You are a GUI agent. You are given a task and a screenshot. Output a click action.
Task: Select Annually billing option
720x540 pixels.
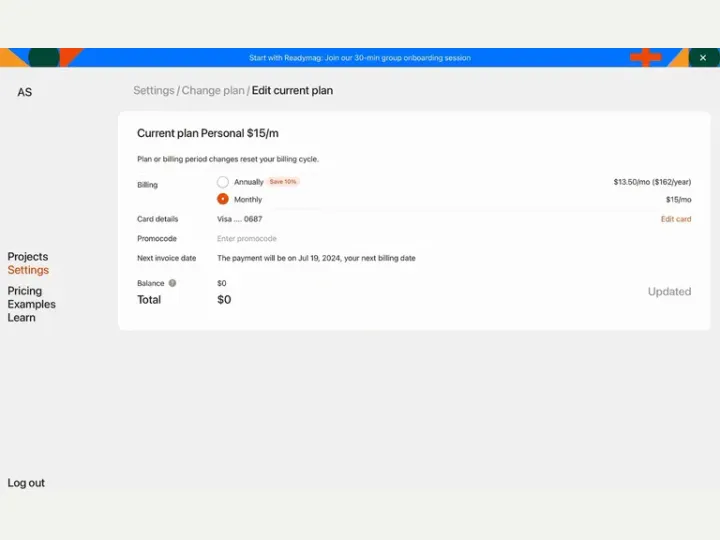click(x=223, y=182)
